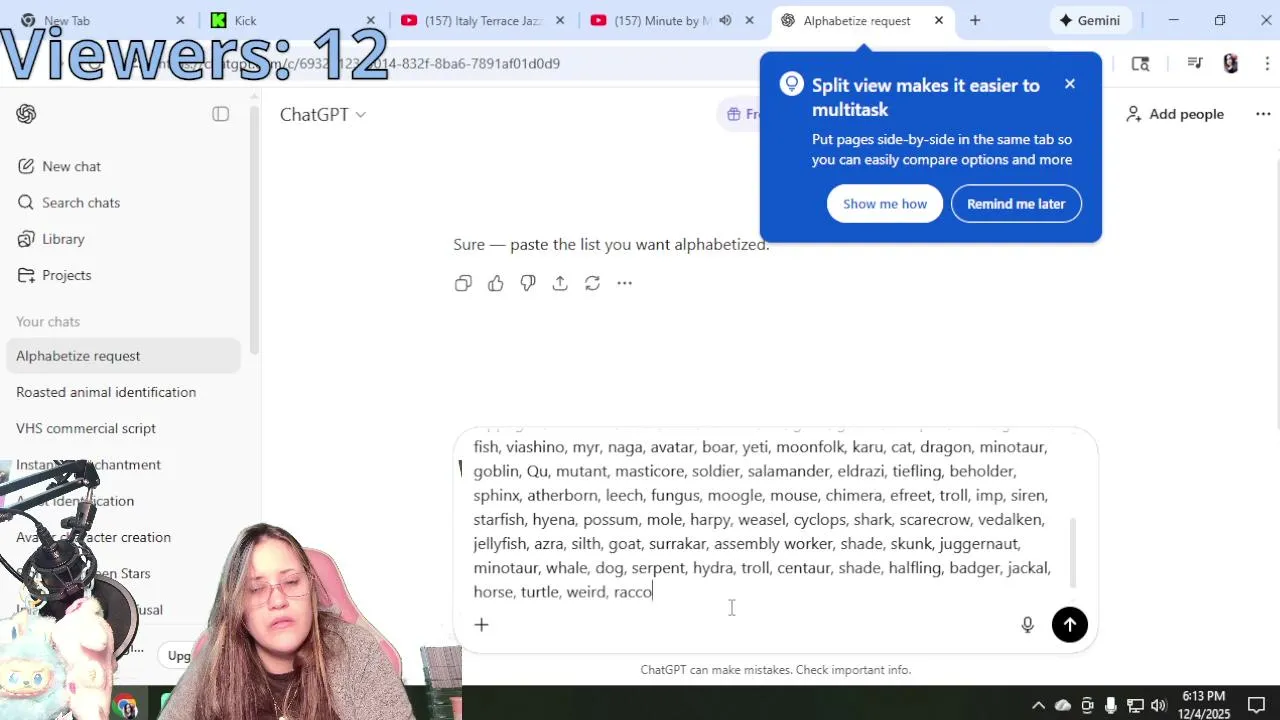1280x720 pixels.
Task: Click the composer text scrollbar
Action: pos(1074,552)
